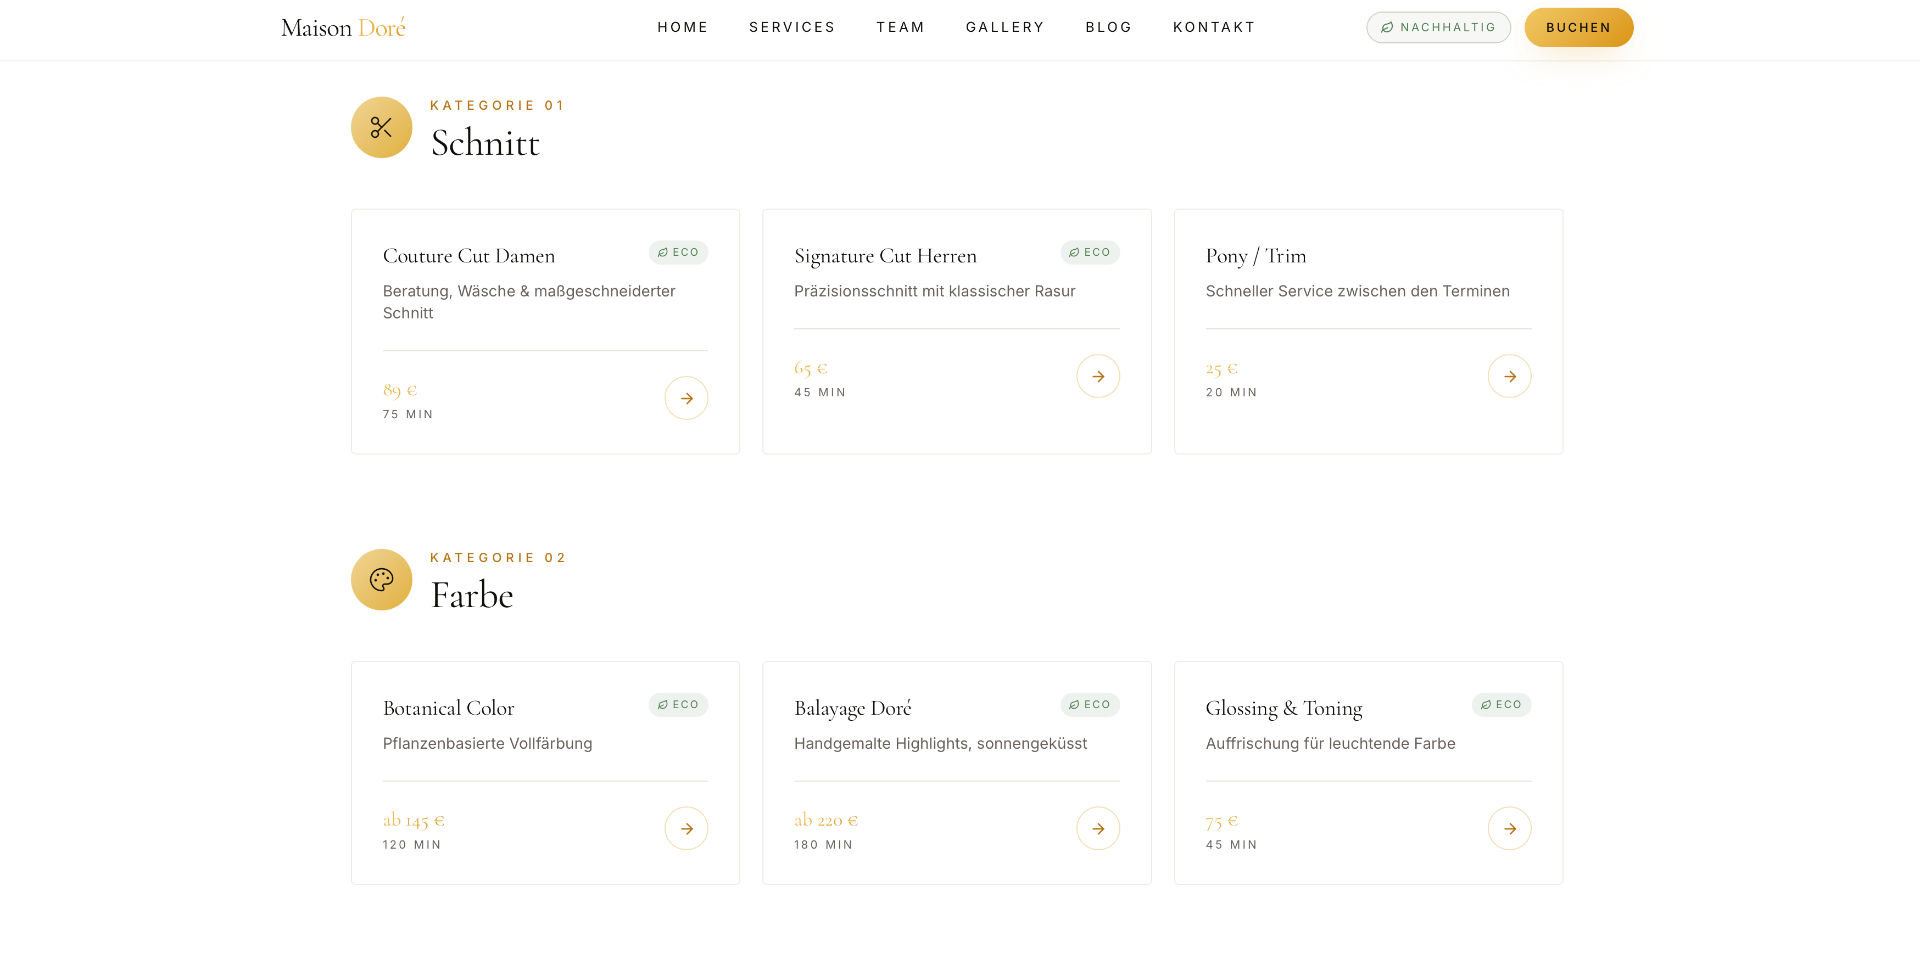Click the Farbe heading
Image resolution: width=1920 pixels, height=976 pixels.
point(472,595)
